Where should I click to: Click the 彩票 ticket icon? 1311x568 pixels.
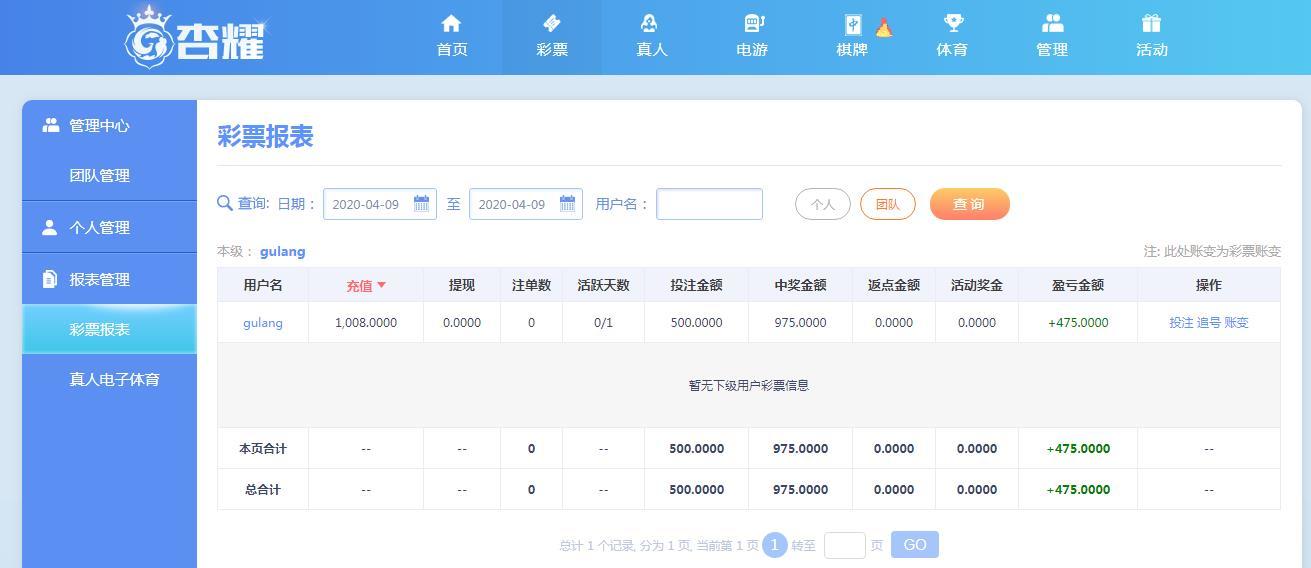click(x=551, y=23)
